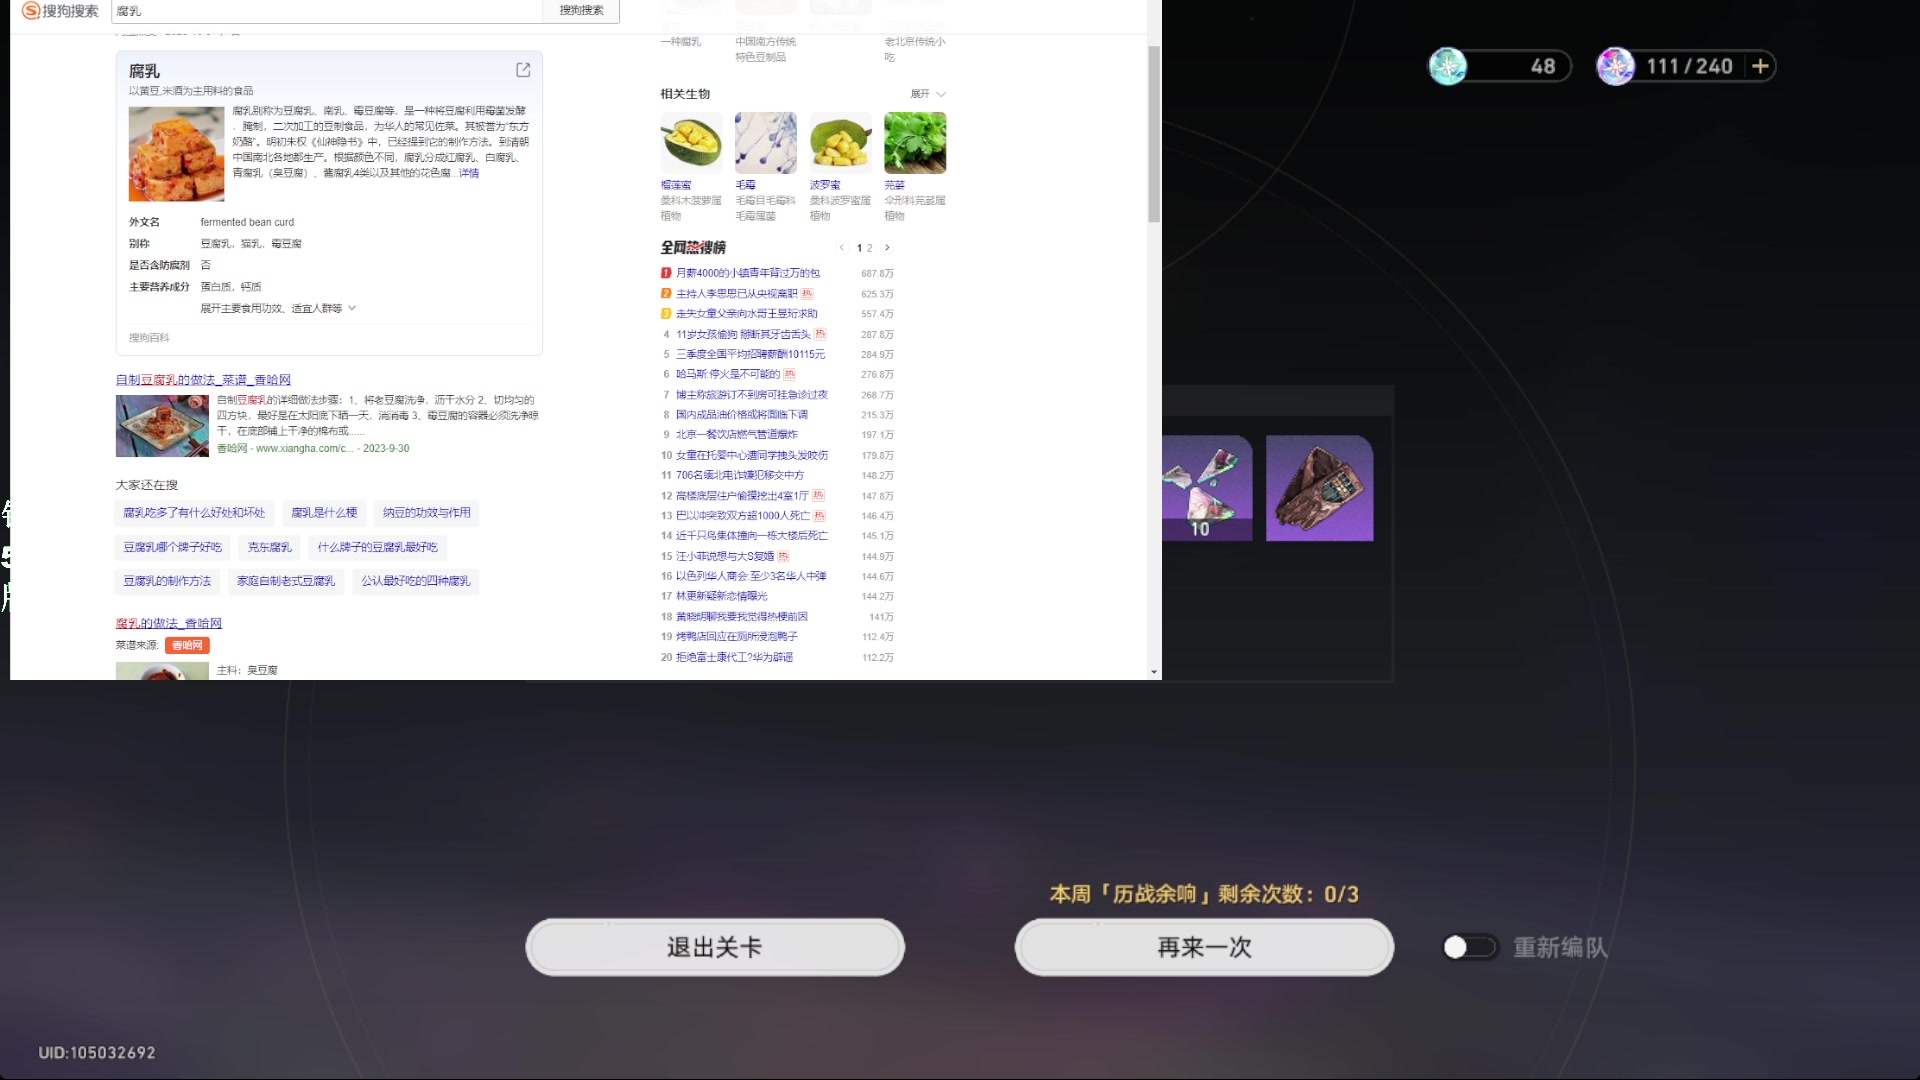Switch to hot search page 2
1920x1080 pixels.
tap(870, 248)
